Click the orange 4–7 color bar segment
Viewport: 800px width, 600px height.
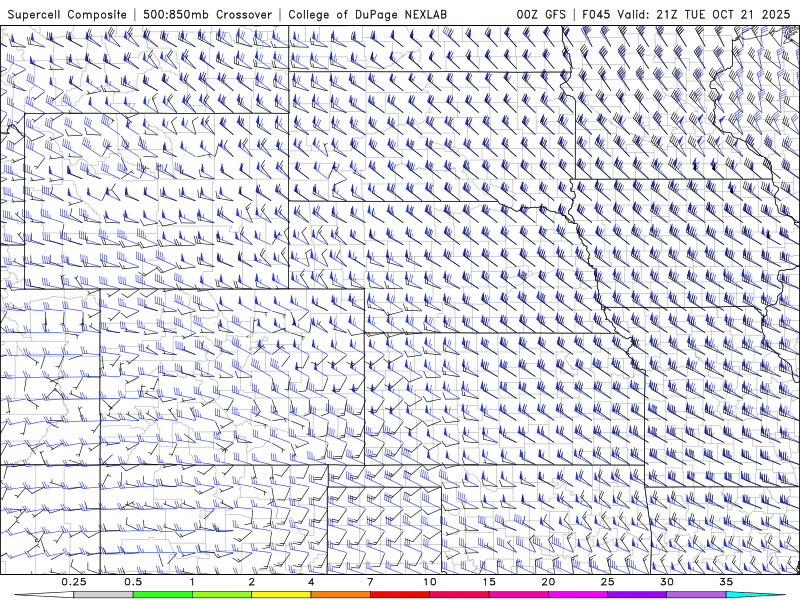340,595
